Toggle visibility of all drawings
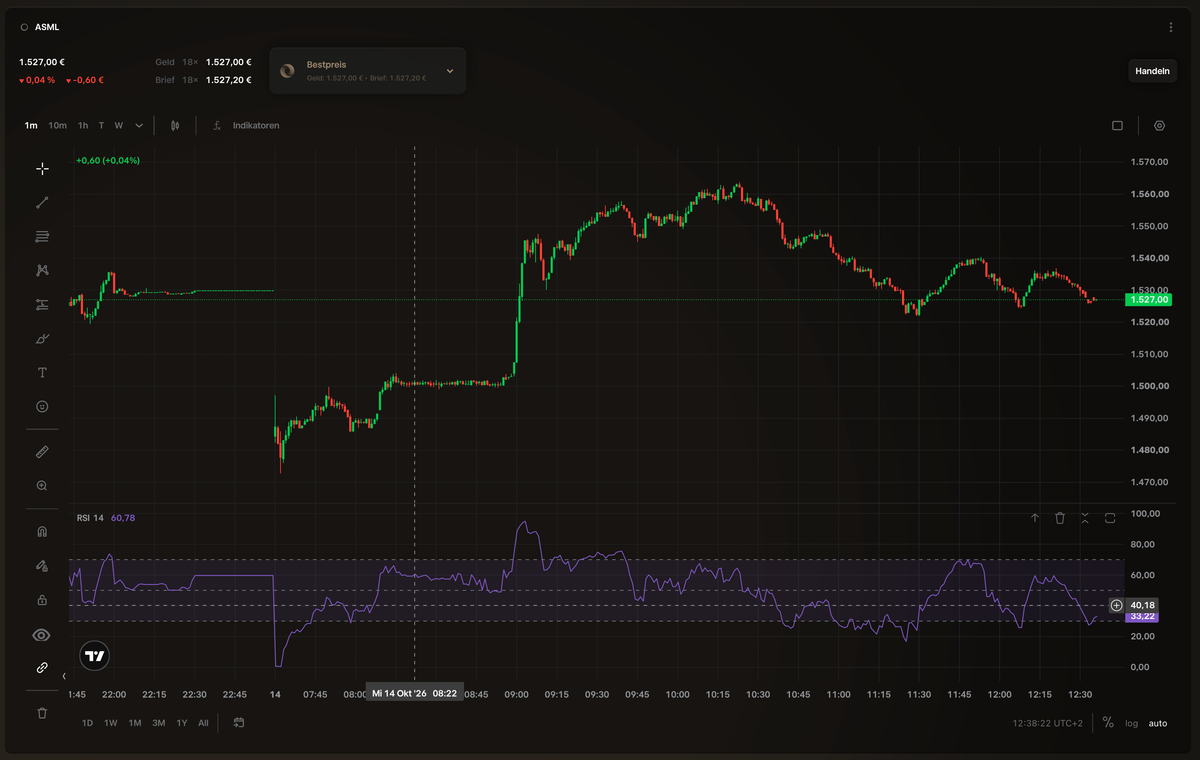The height and width of the screenshot is (760, 1200). point(42,634)
